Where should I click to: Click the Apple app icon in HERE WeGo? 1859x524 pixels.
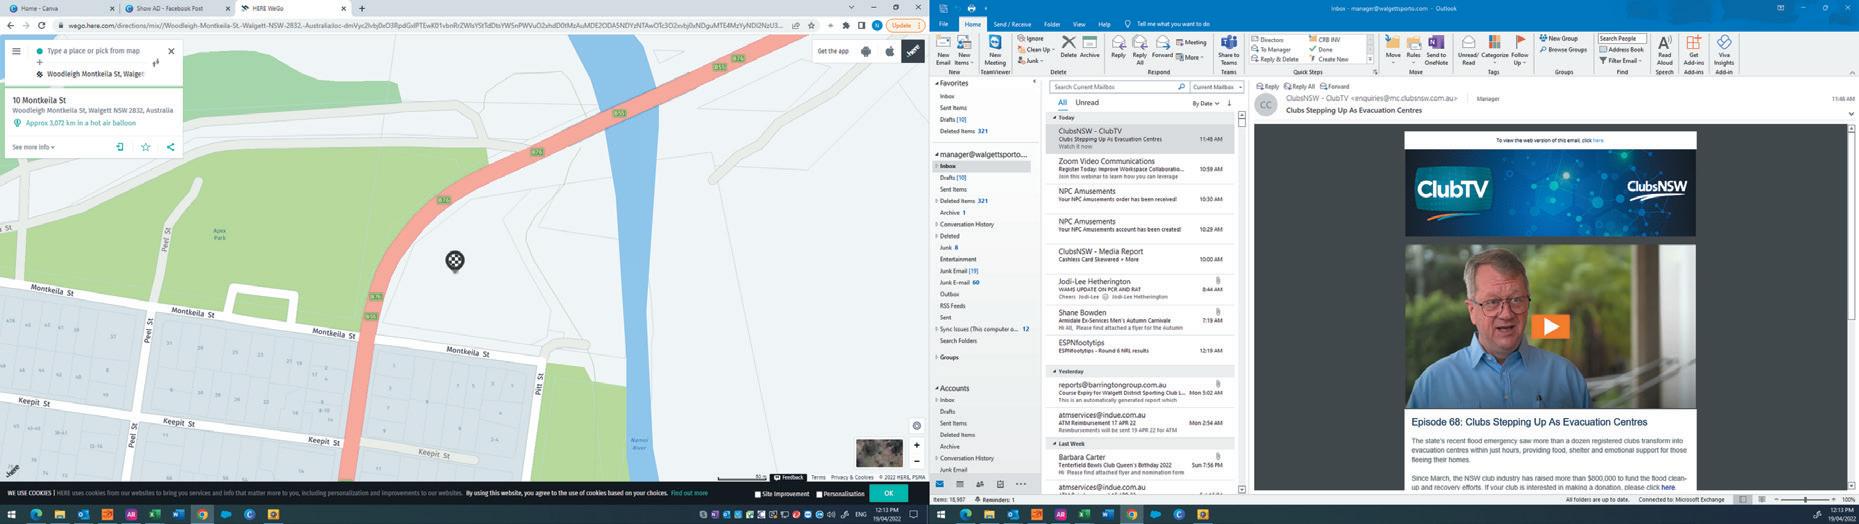coord(889,51)
